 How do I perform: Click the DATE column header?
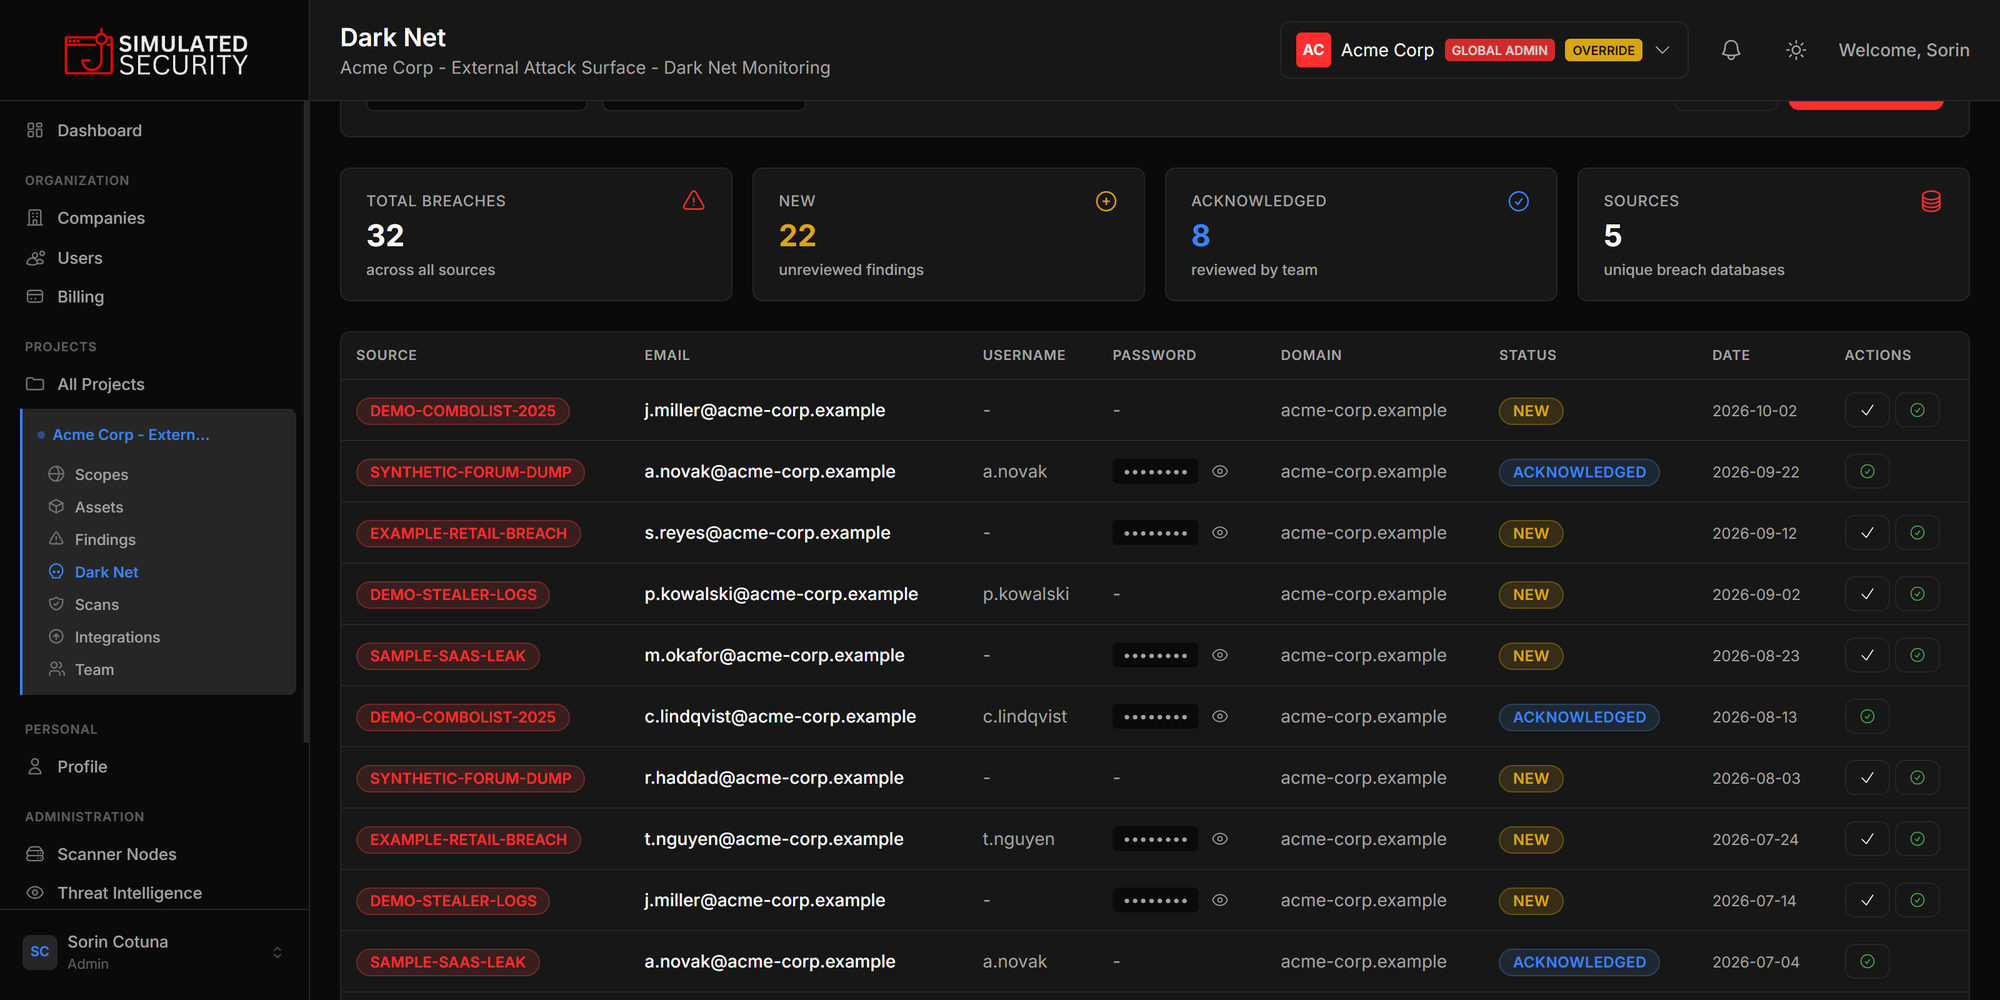click(x=1731, y=355)
